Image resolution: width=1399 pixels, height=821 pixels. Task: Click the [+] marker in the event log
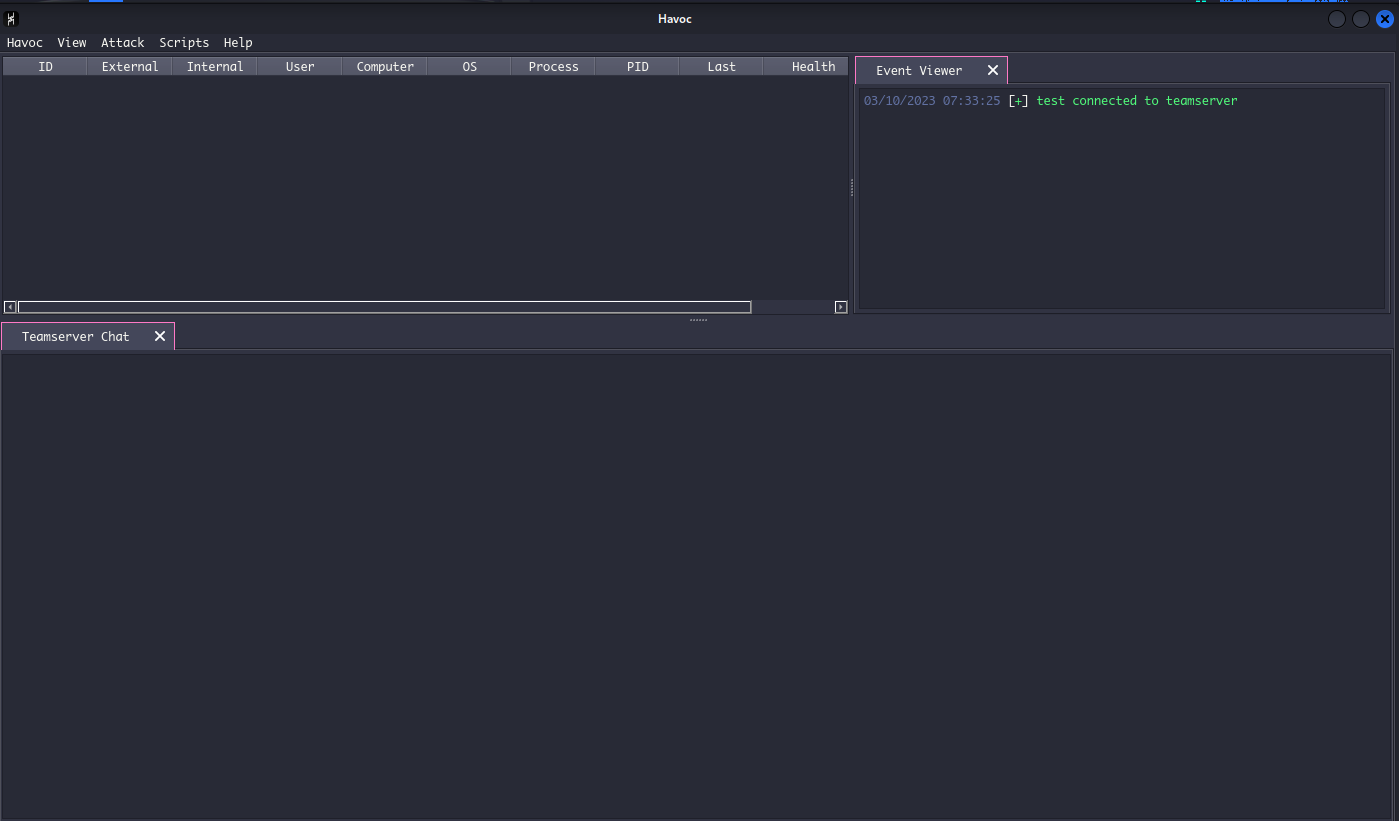click(x=1018, y=101)
